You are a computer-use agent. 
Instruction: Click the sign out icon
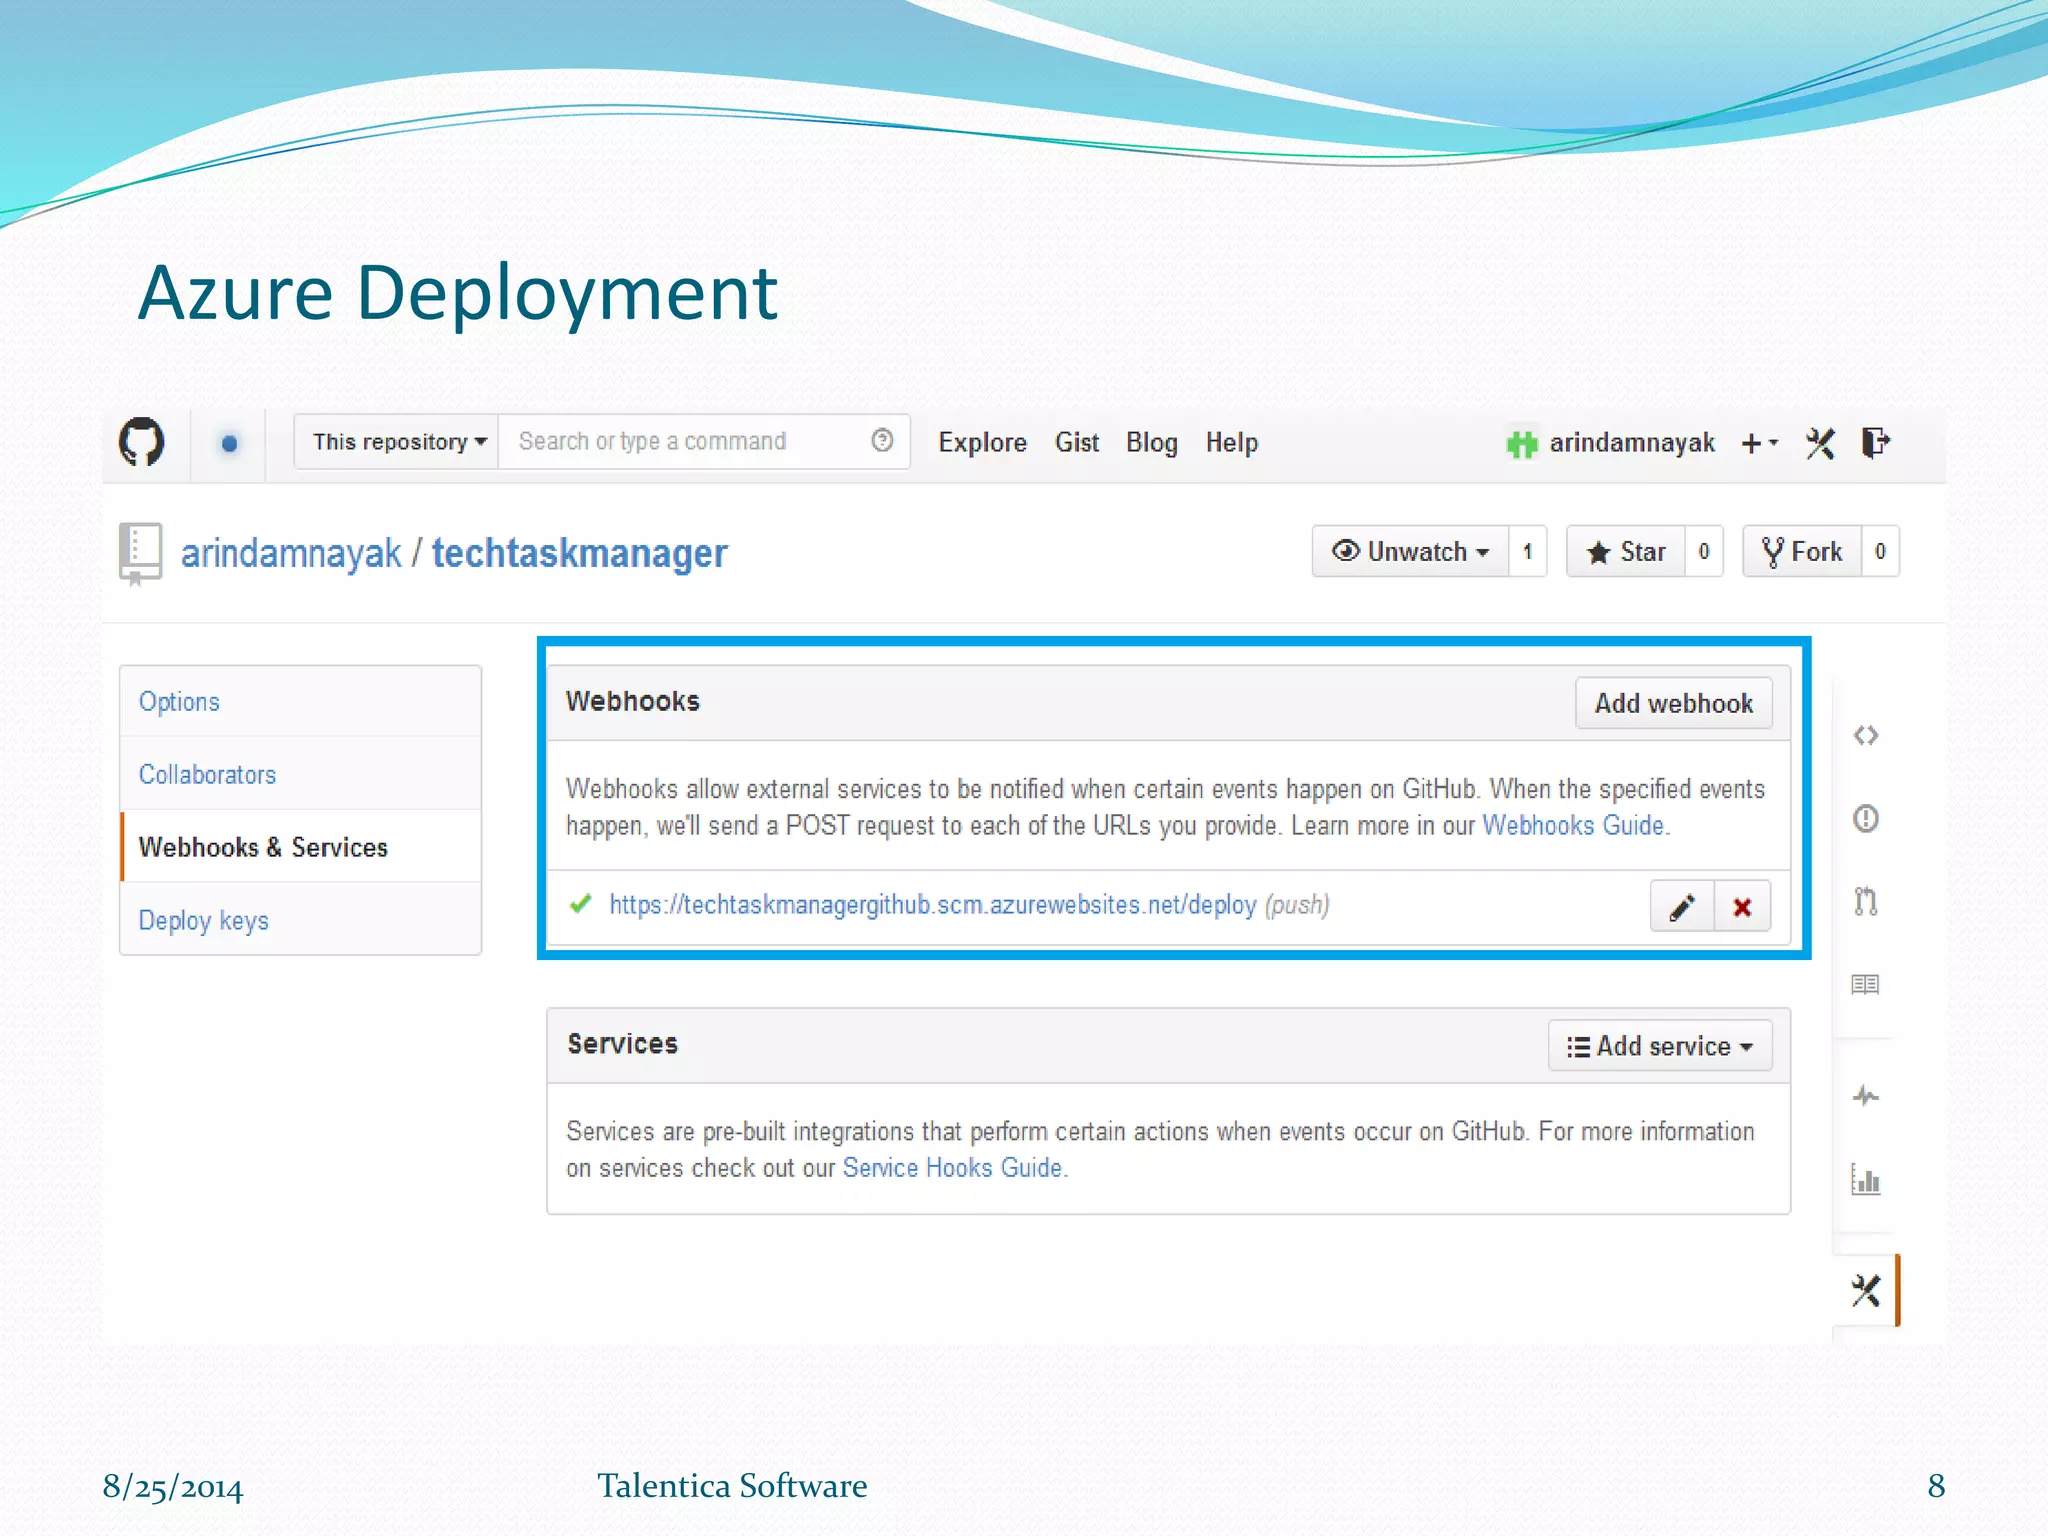coord(1876,442)
